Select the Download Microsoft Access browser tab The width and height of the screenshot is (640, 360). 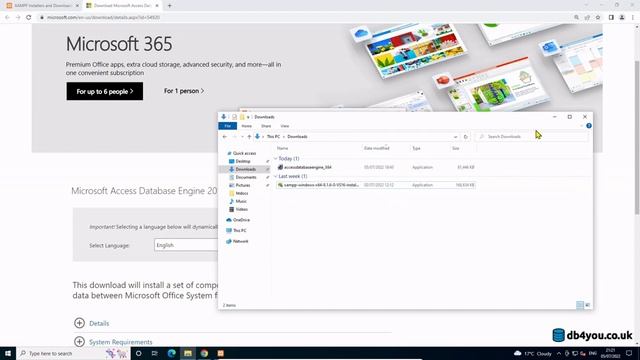(x=122, y=6)
